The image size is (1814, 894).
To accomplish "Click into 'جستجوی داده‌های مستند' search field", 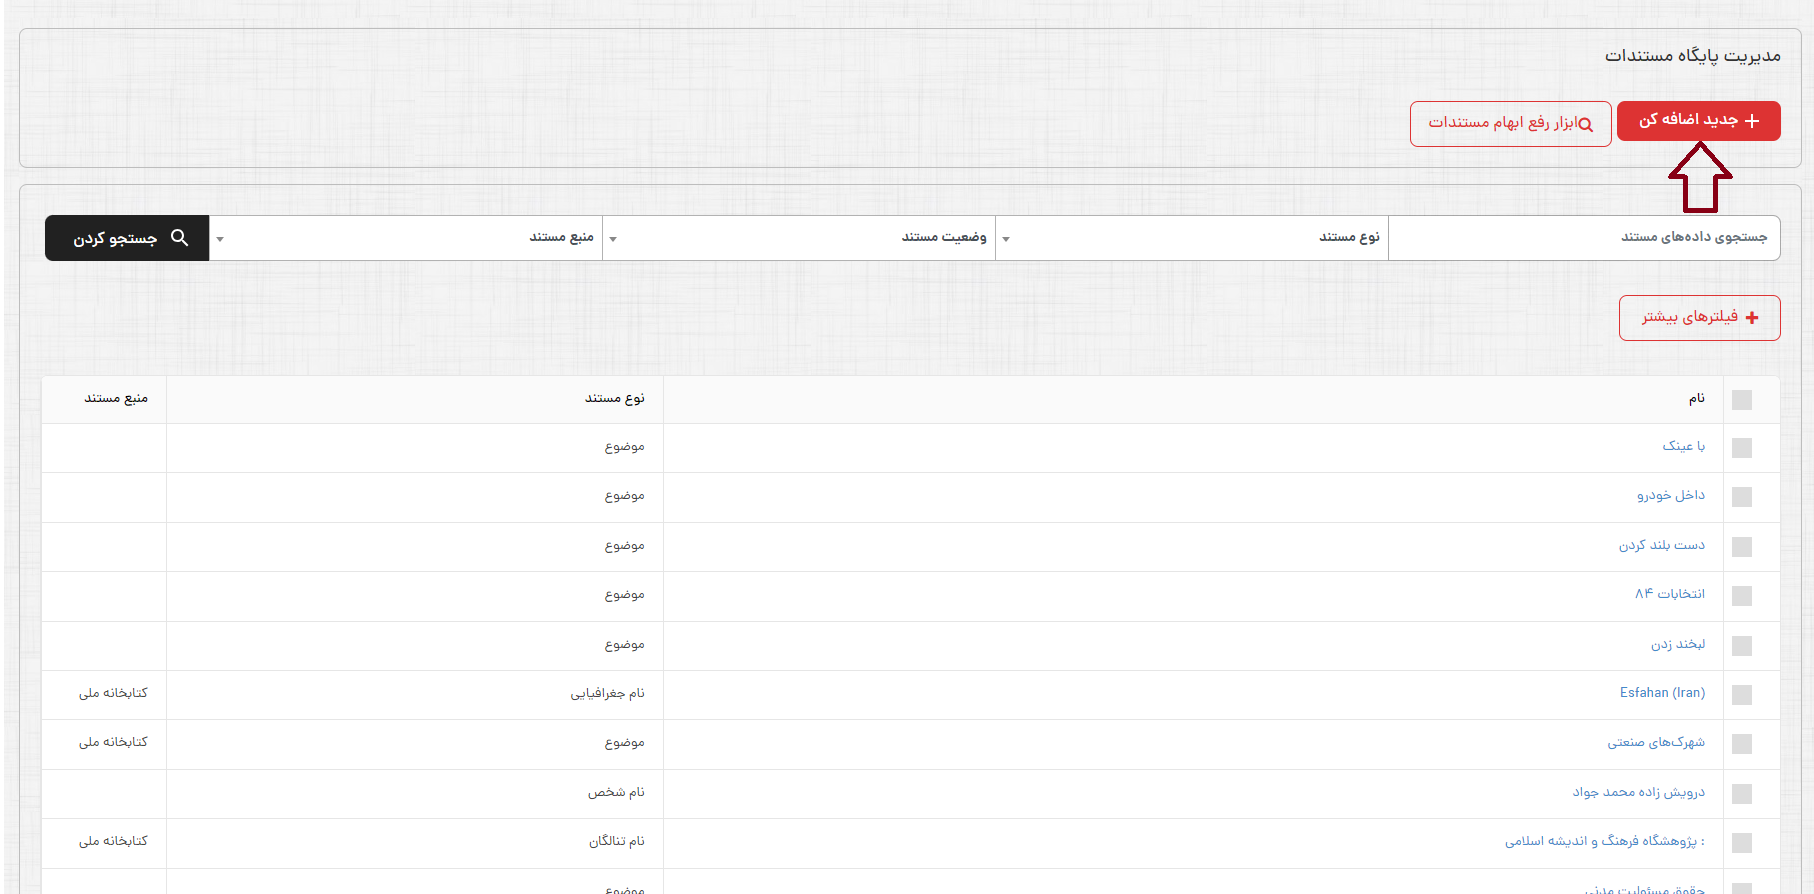I will pyautogui.click(x=1584, y=238).
